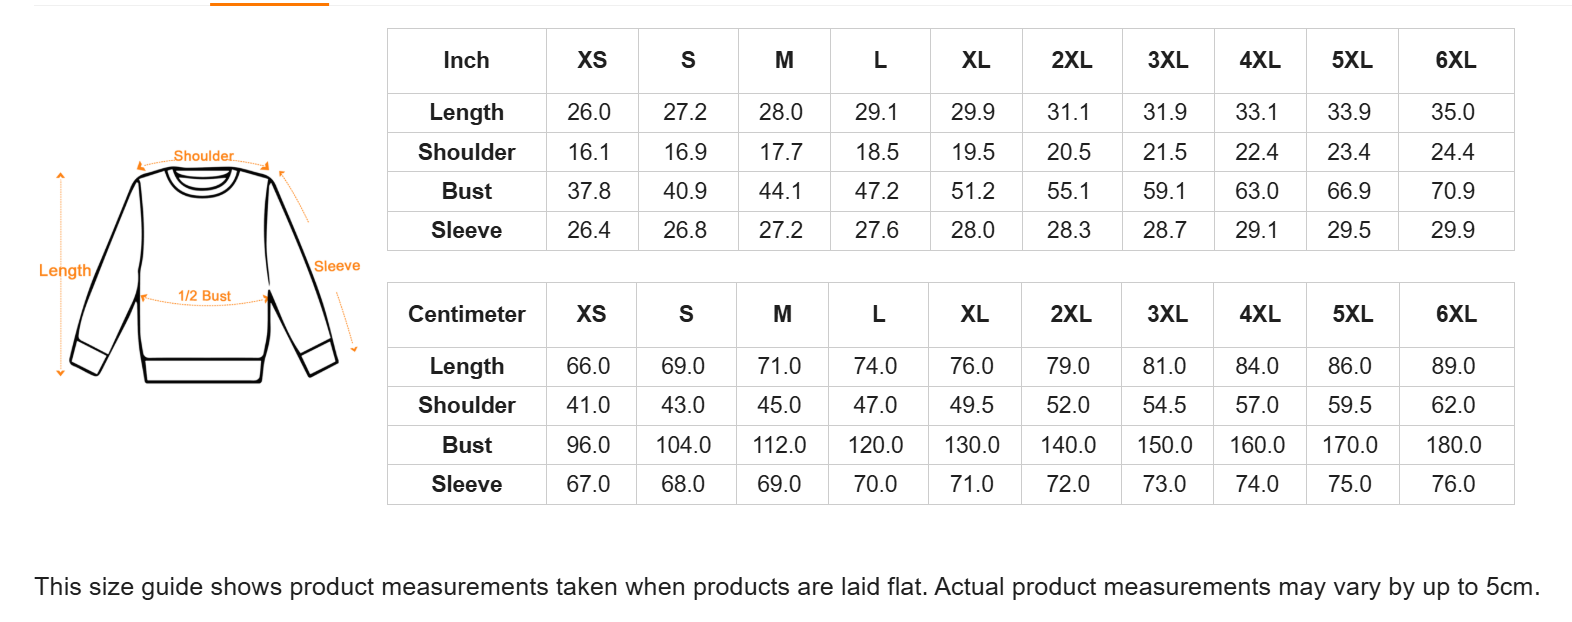This screenshot has width=1572, height=622.
Task: Click the Length row label in Centimeter table
Action: tap(467, 367)
